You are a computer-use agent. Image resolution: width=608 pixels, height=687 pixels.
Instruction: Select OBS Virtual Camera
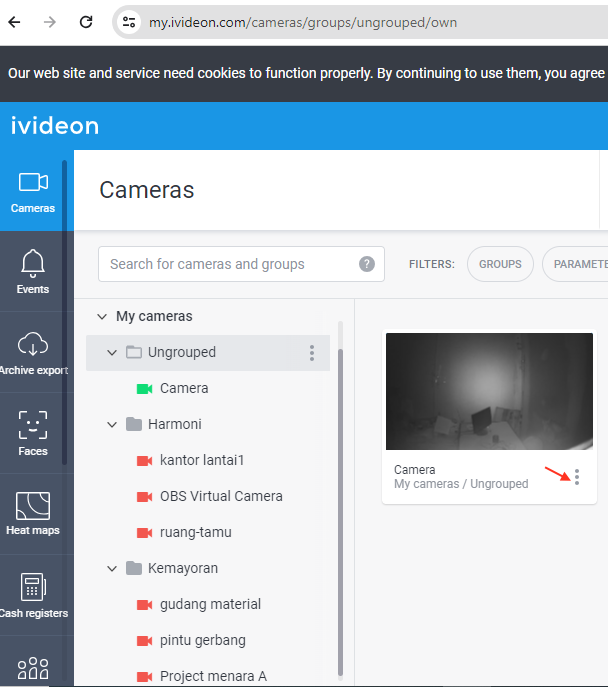pyautogui.click(x=221, y=496)
